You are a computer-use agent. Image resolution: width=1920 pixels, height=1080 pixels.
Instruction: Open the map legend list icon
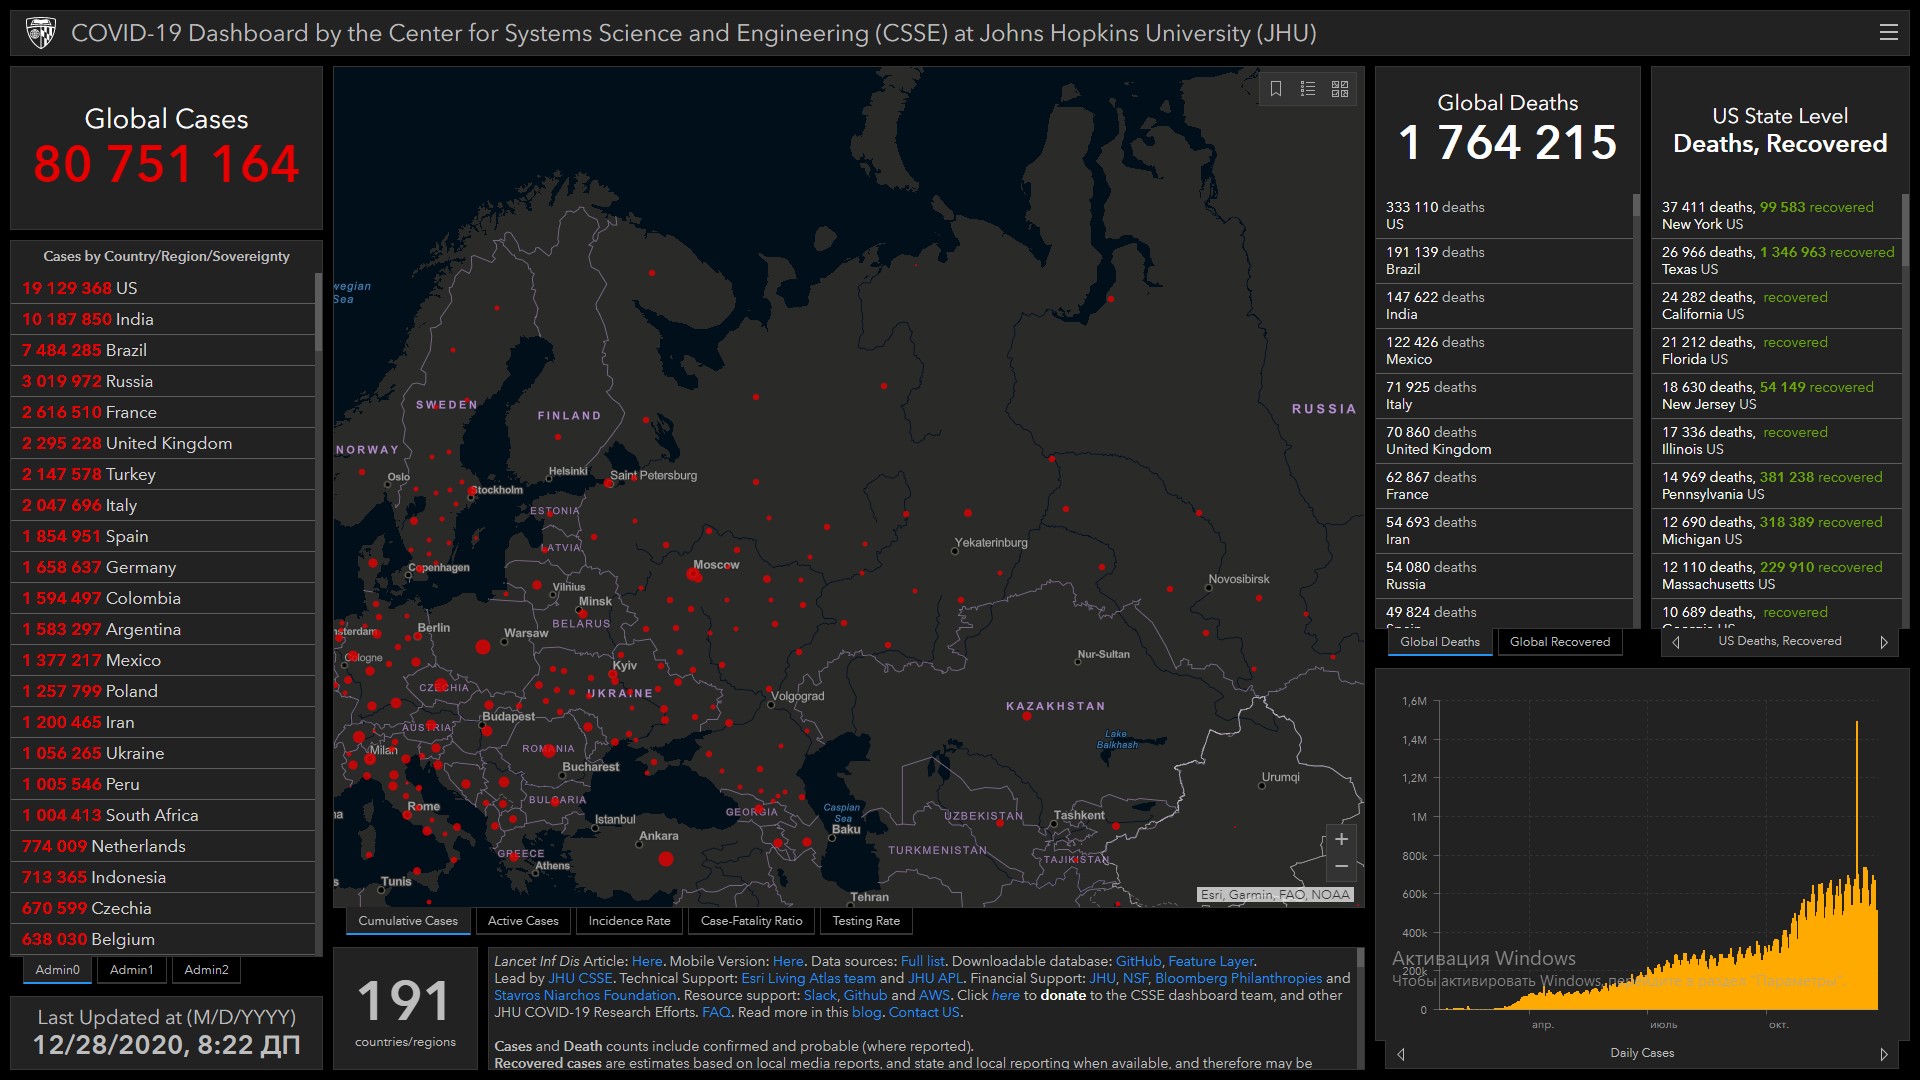1307,89
